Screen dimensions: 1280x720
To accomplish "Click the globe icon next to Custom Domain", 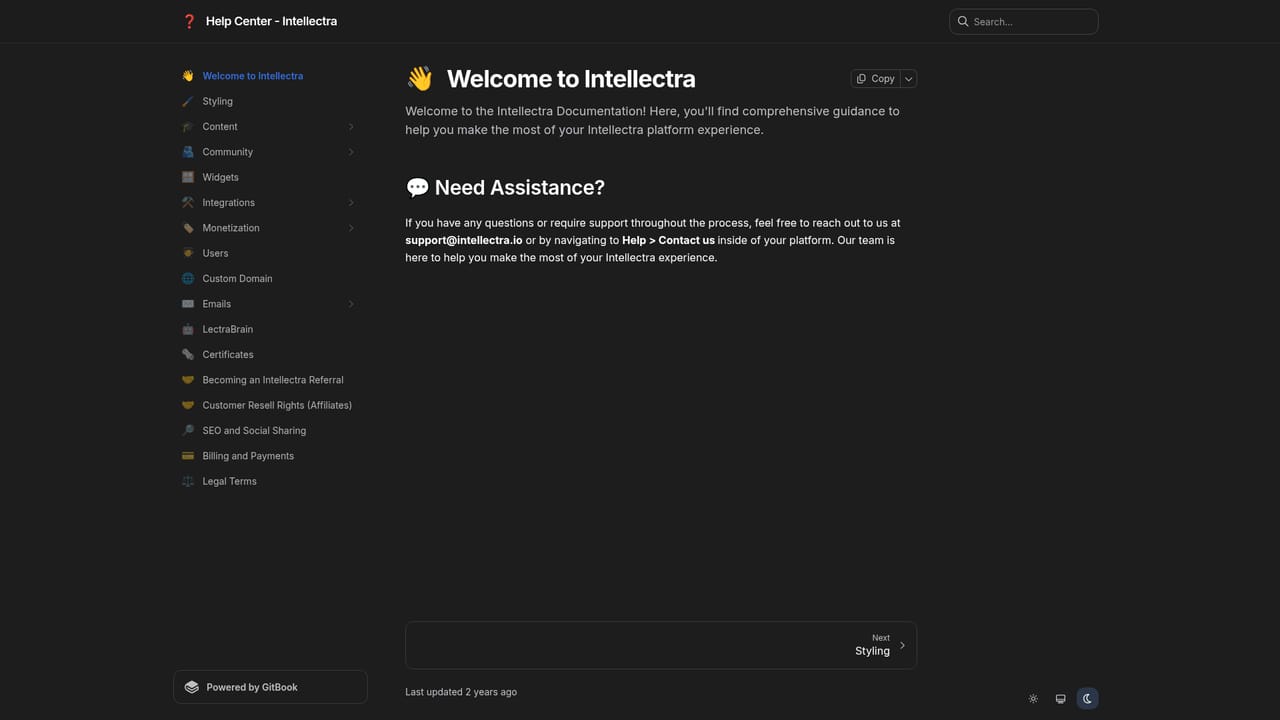I will point(188,279).
